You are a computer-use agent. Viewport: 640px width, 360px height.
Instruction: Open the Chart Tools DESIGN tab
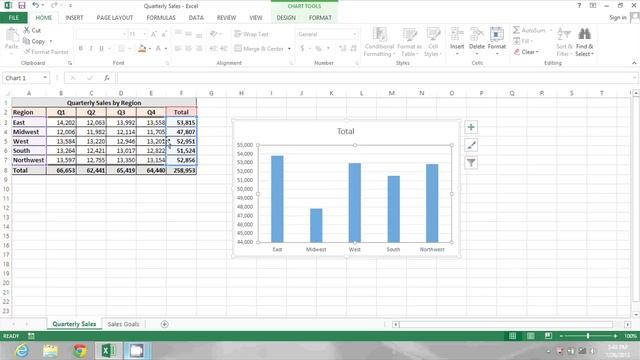coord(286,18)
